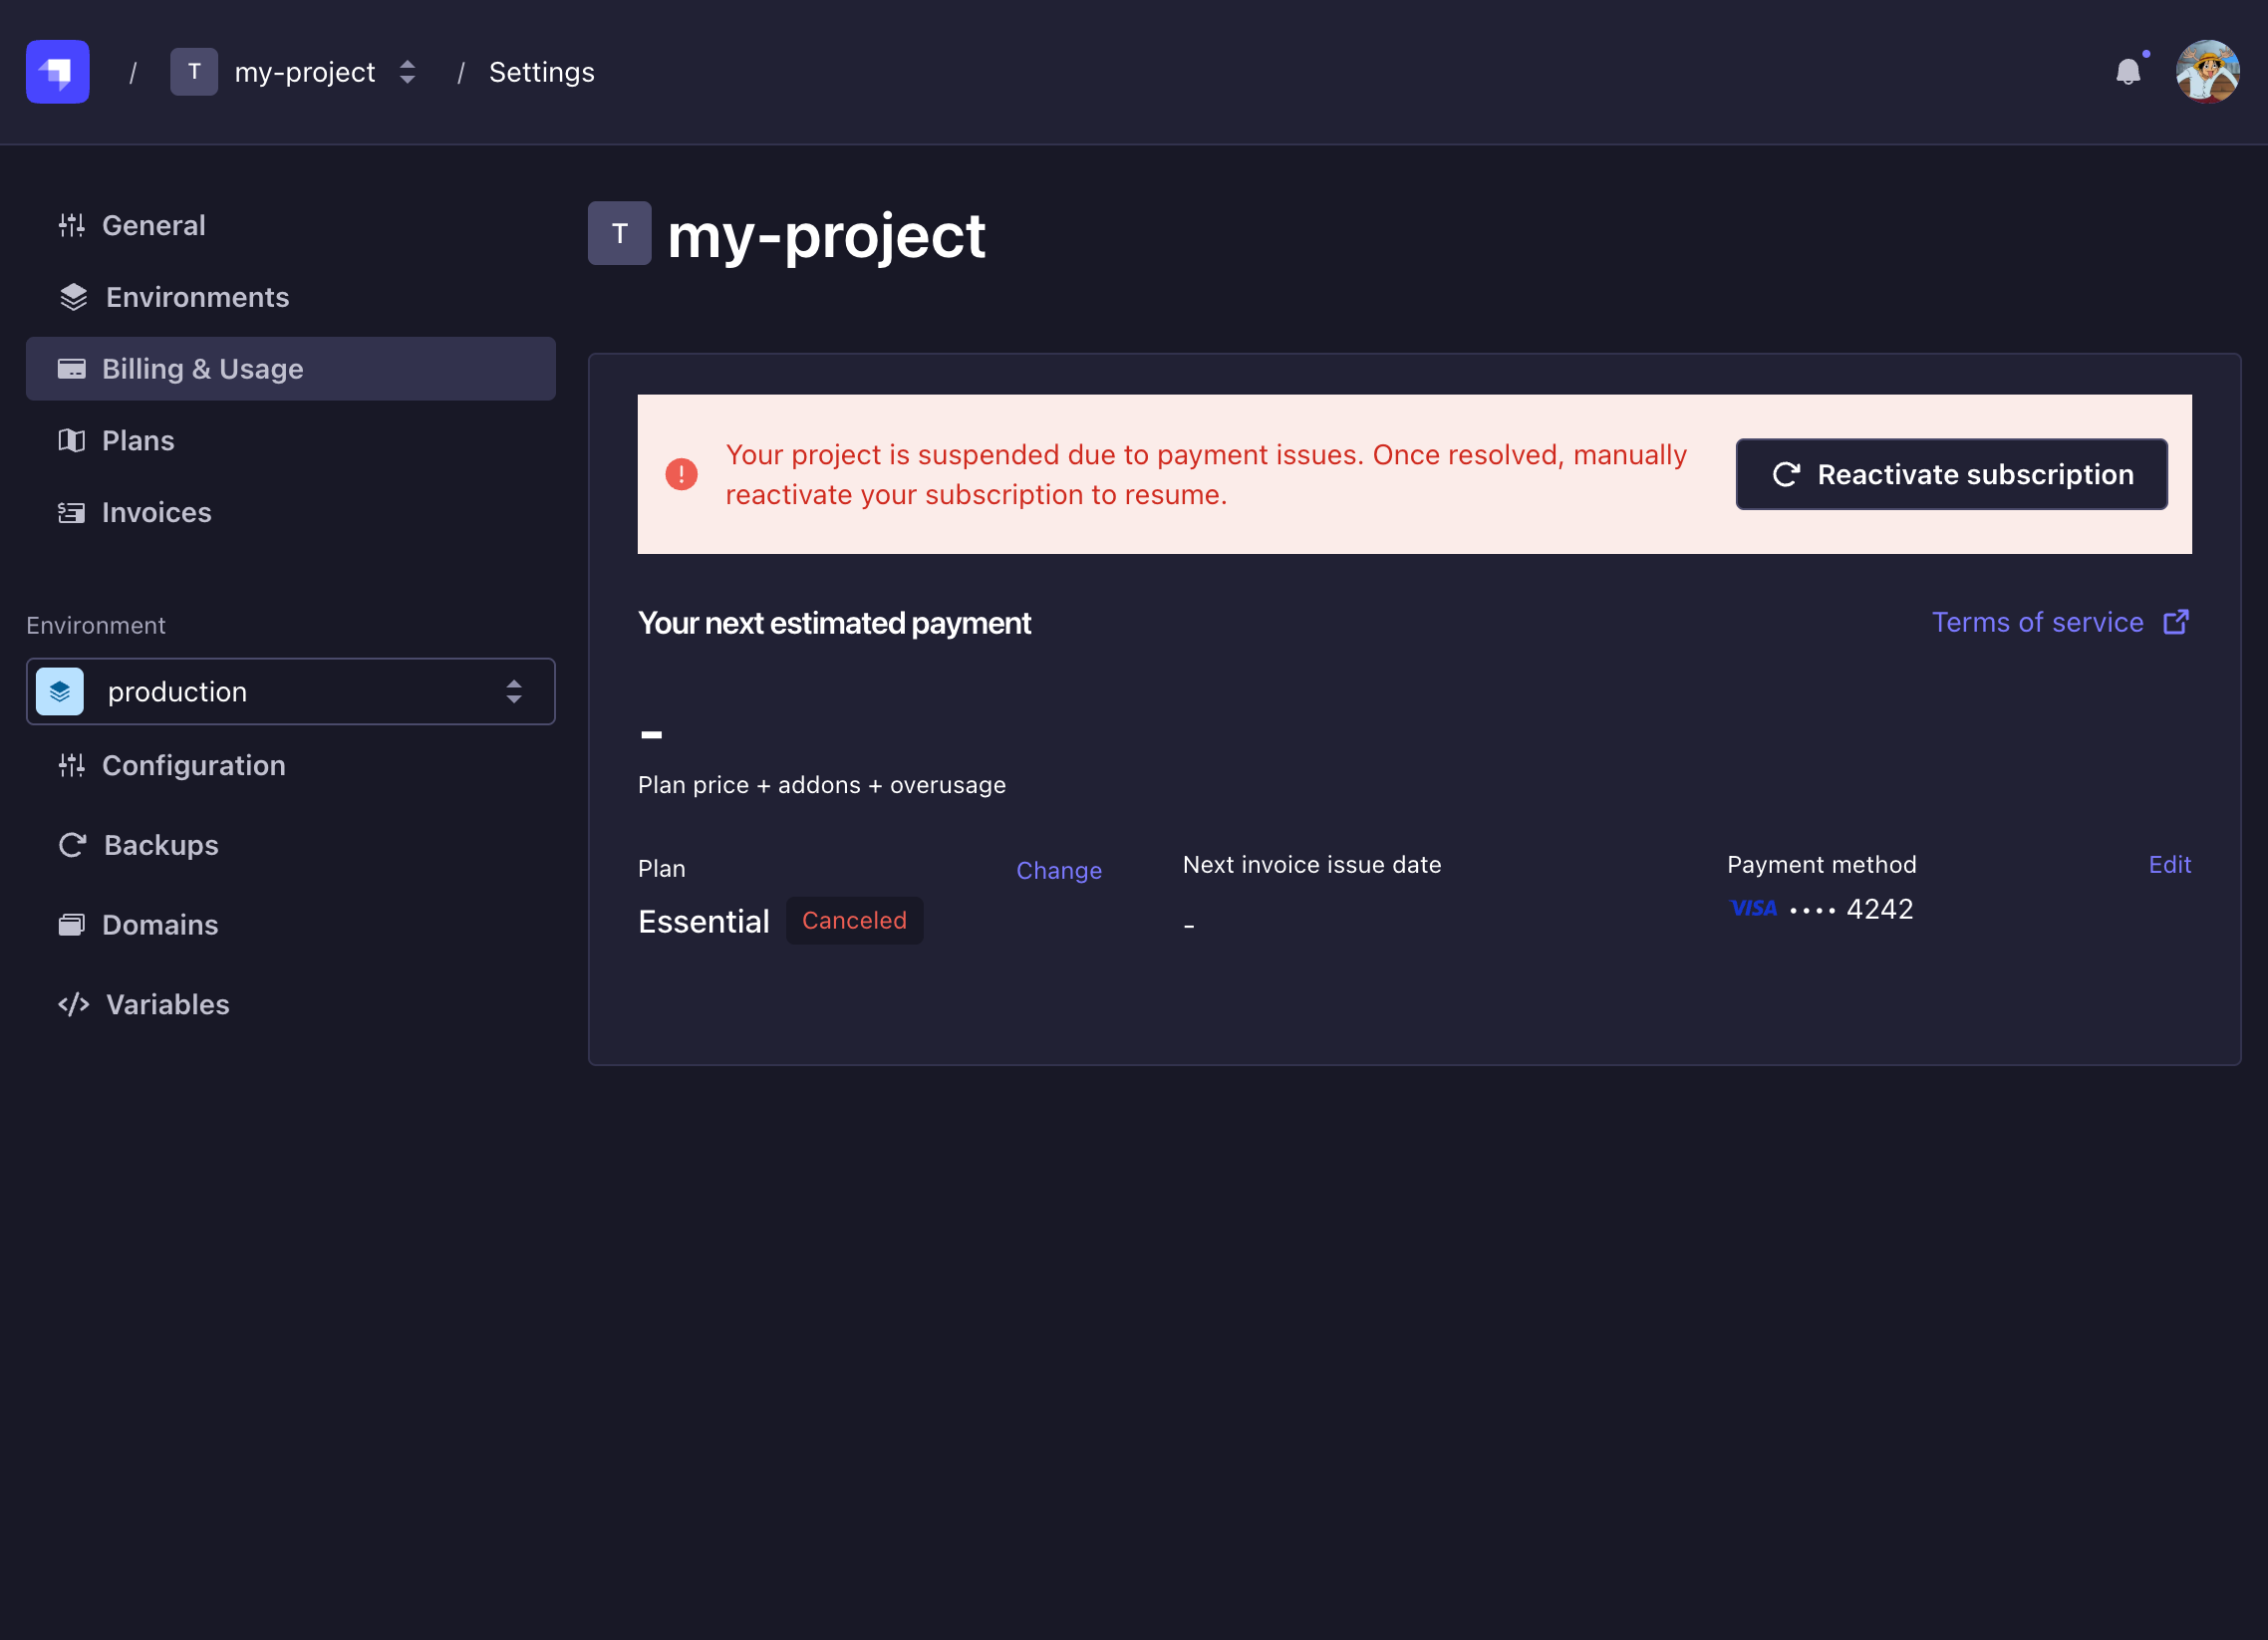Image resolution: width=2268 pixels, height=1640 pixels.
Task: Click the Environments layers icon
Action: (x=73, y=298)
